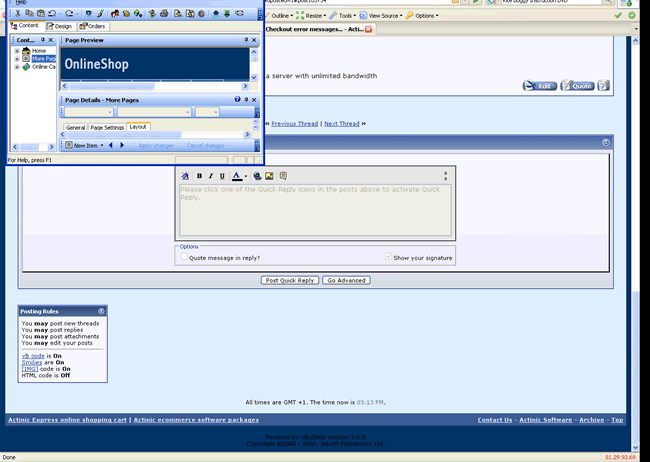Expand the Online Catalog tree node
650x462 pixels.
pos(17,67)
